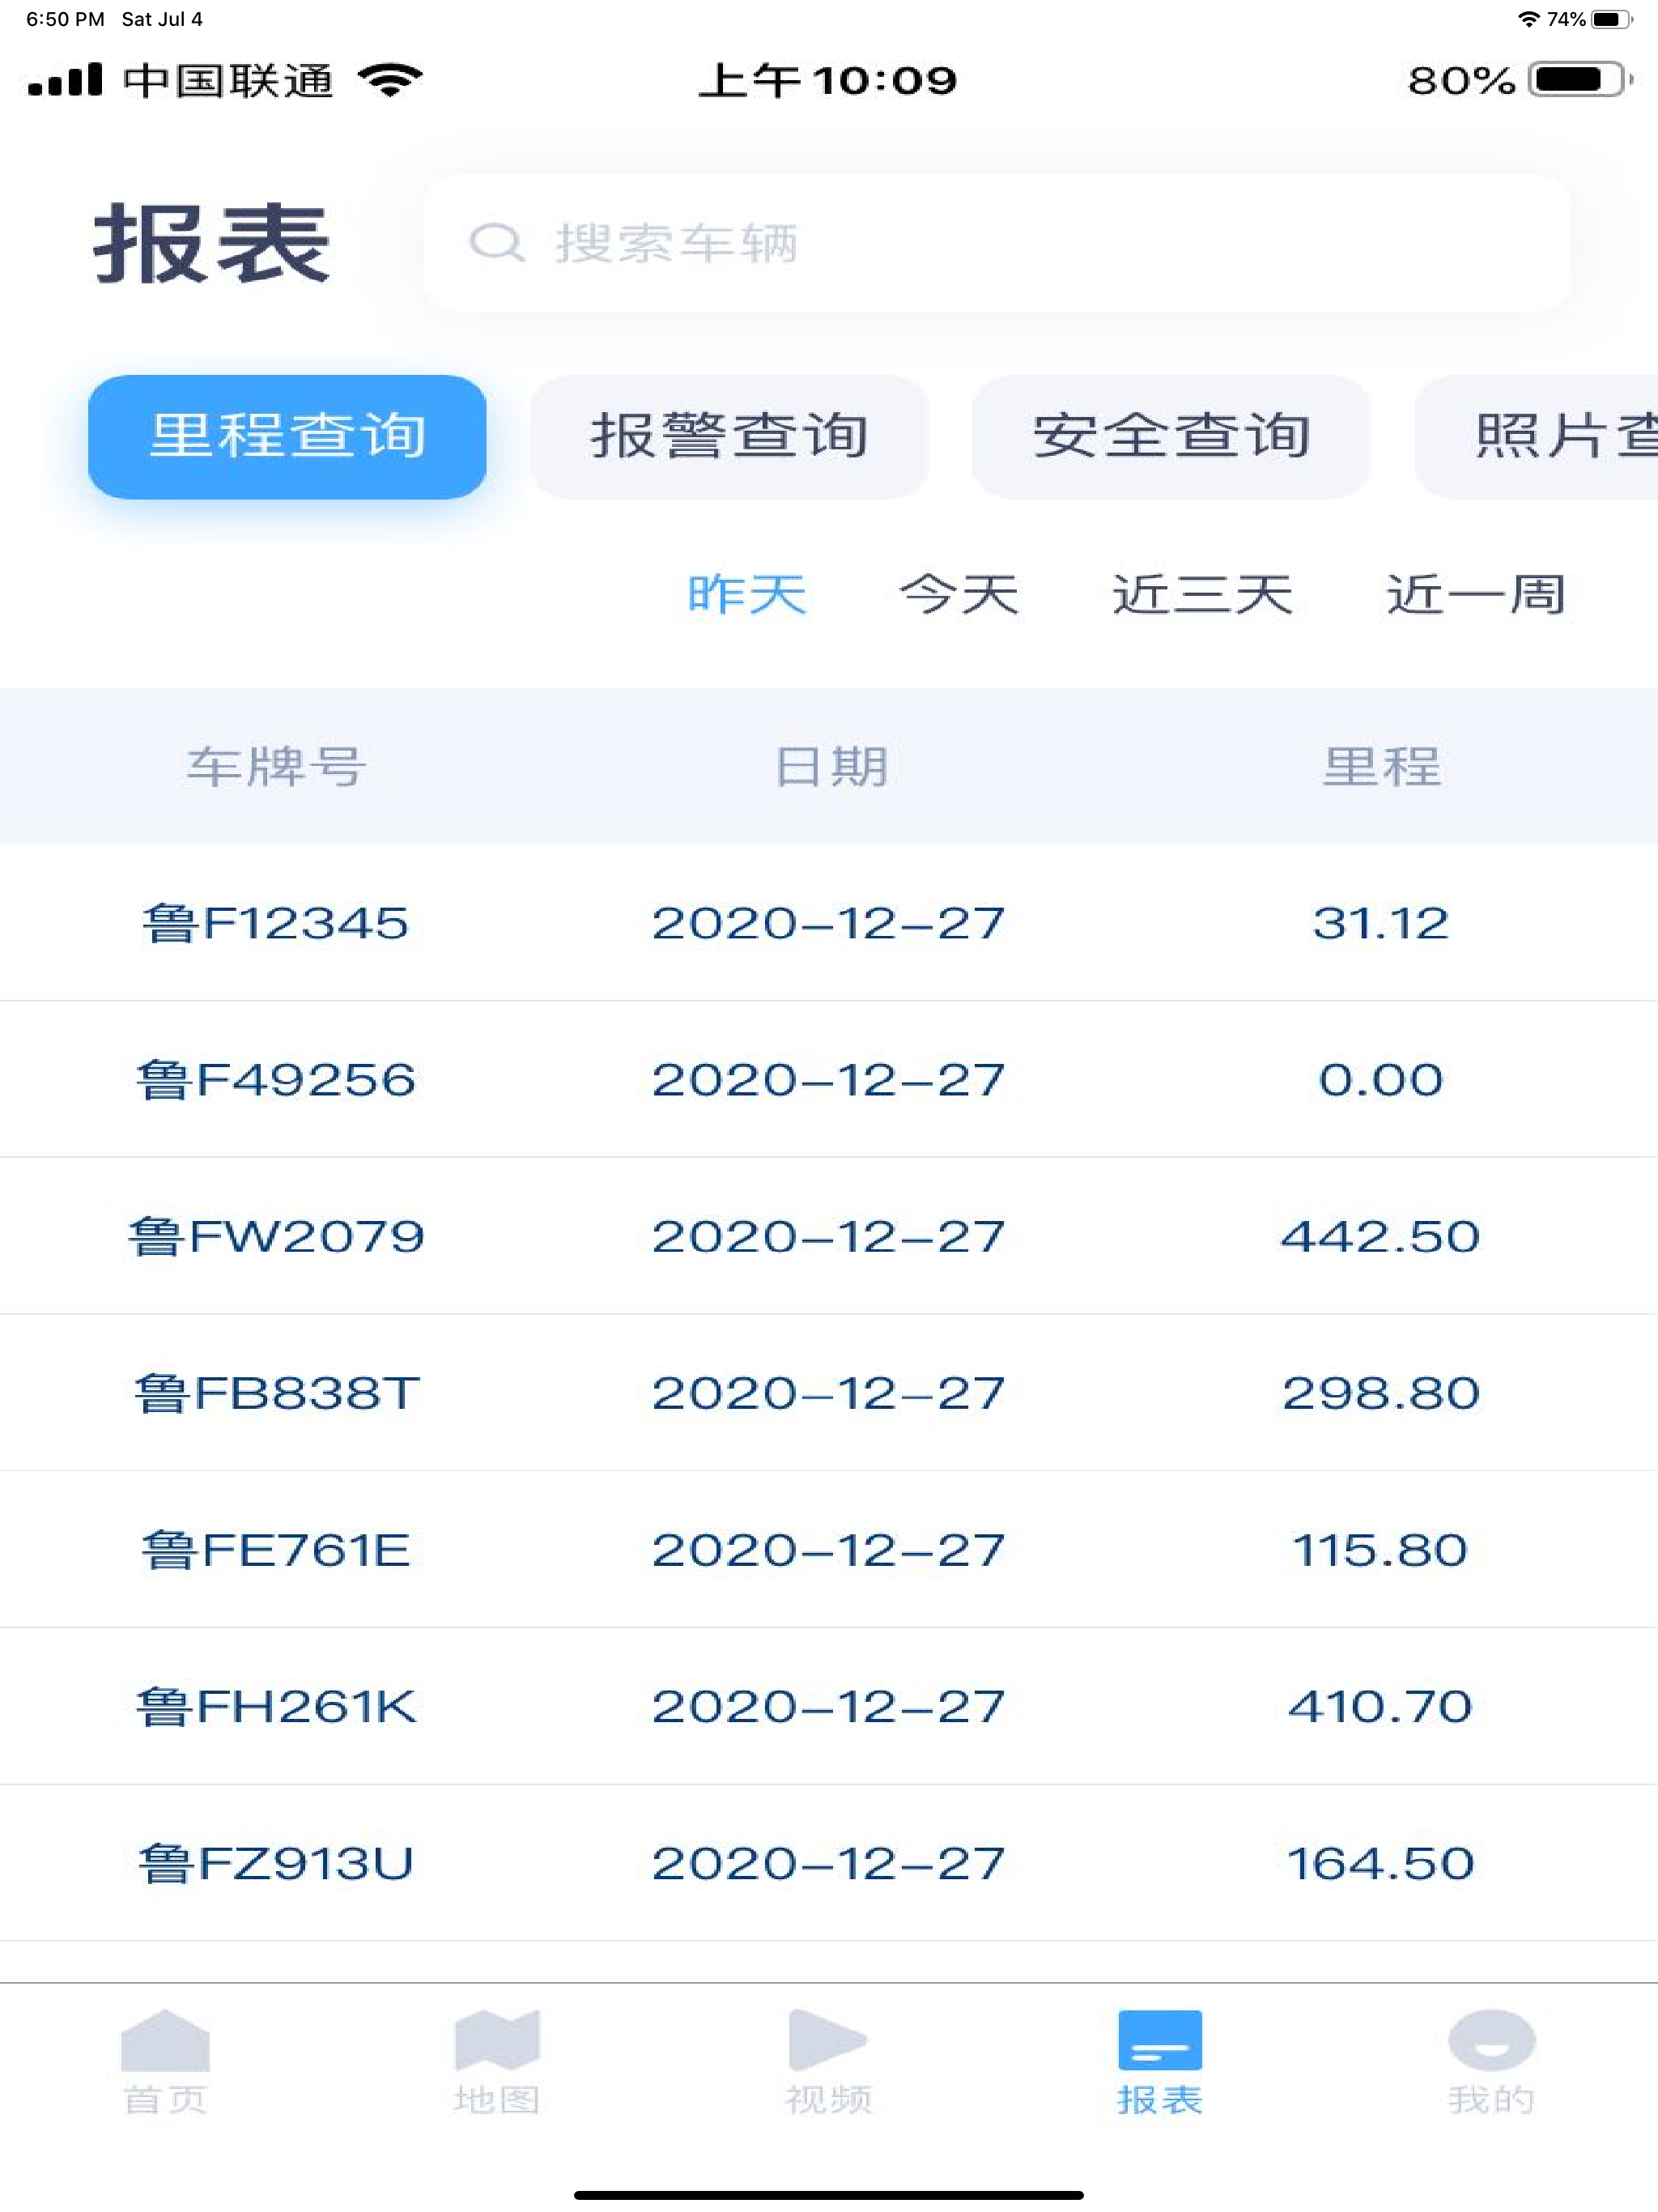1658x2212 pixels.
Task: Tap the iPad status bar Wi-Fi icon
Action: tap(1528, 19)
